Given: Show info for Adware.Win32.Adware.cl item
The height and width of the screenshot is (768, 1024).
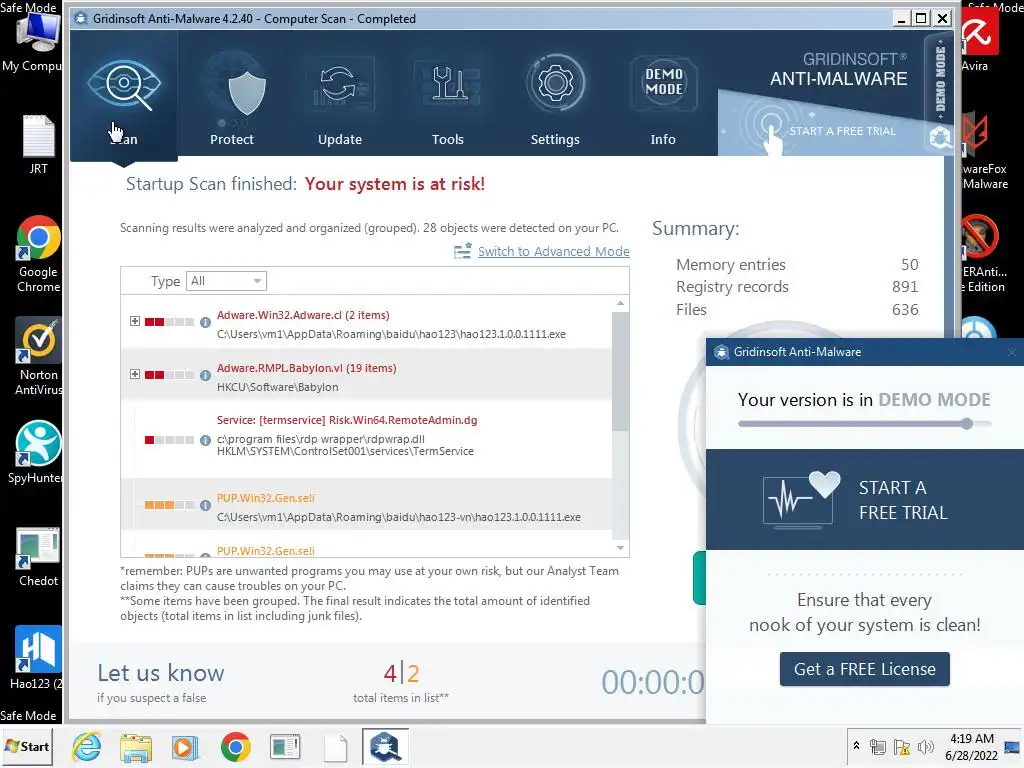Looking at the screenshot, I should 205,322.
